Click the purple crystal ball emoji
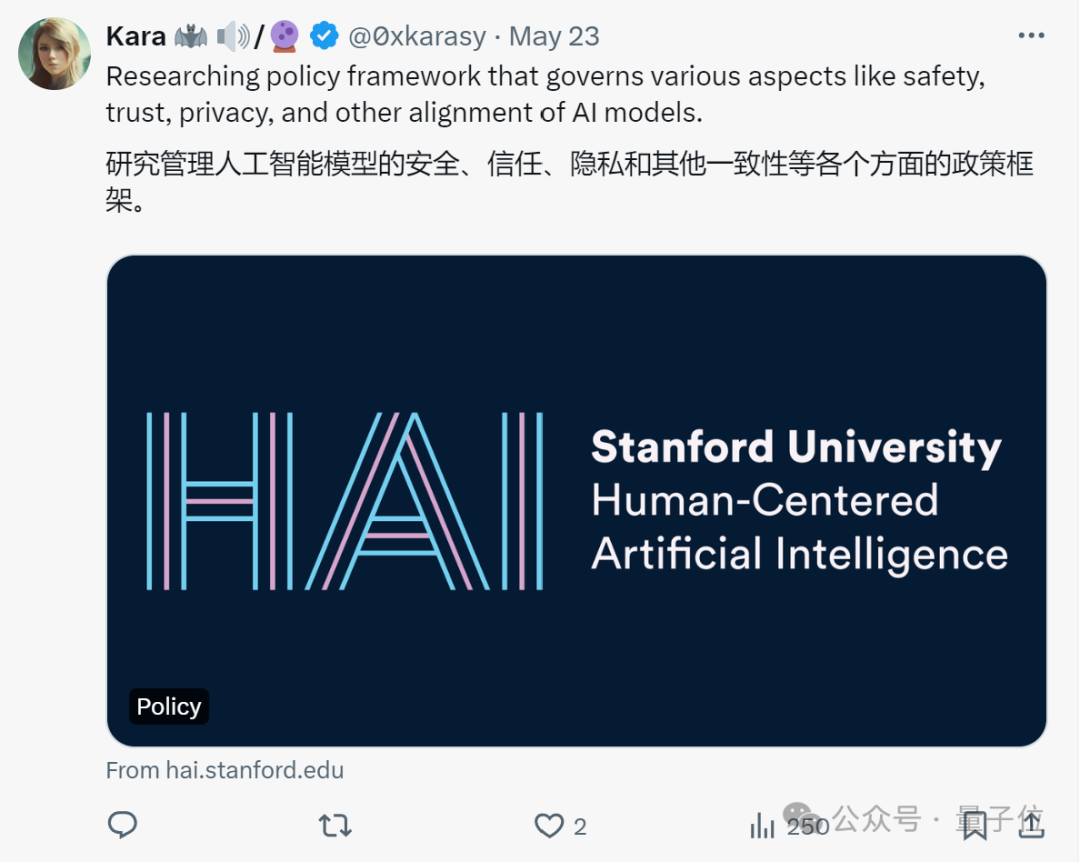The image size is (1080, 862). [285, 37]
